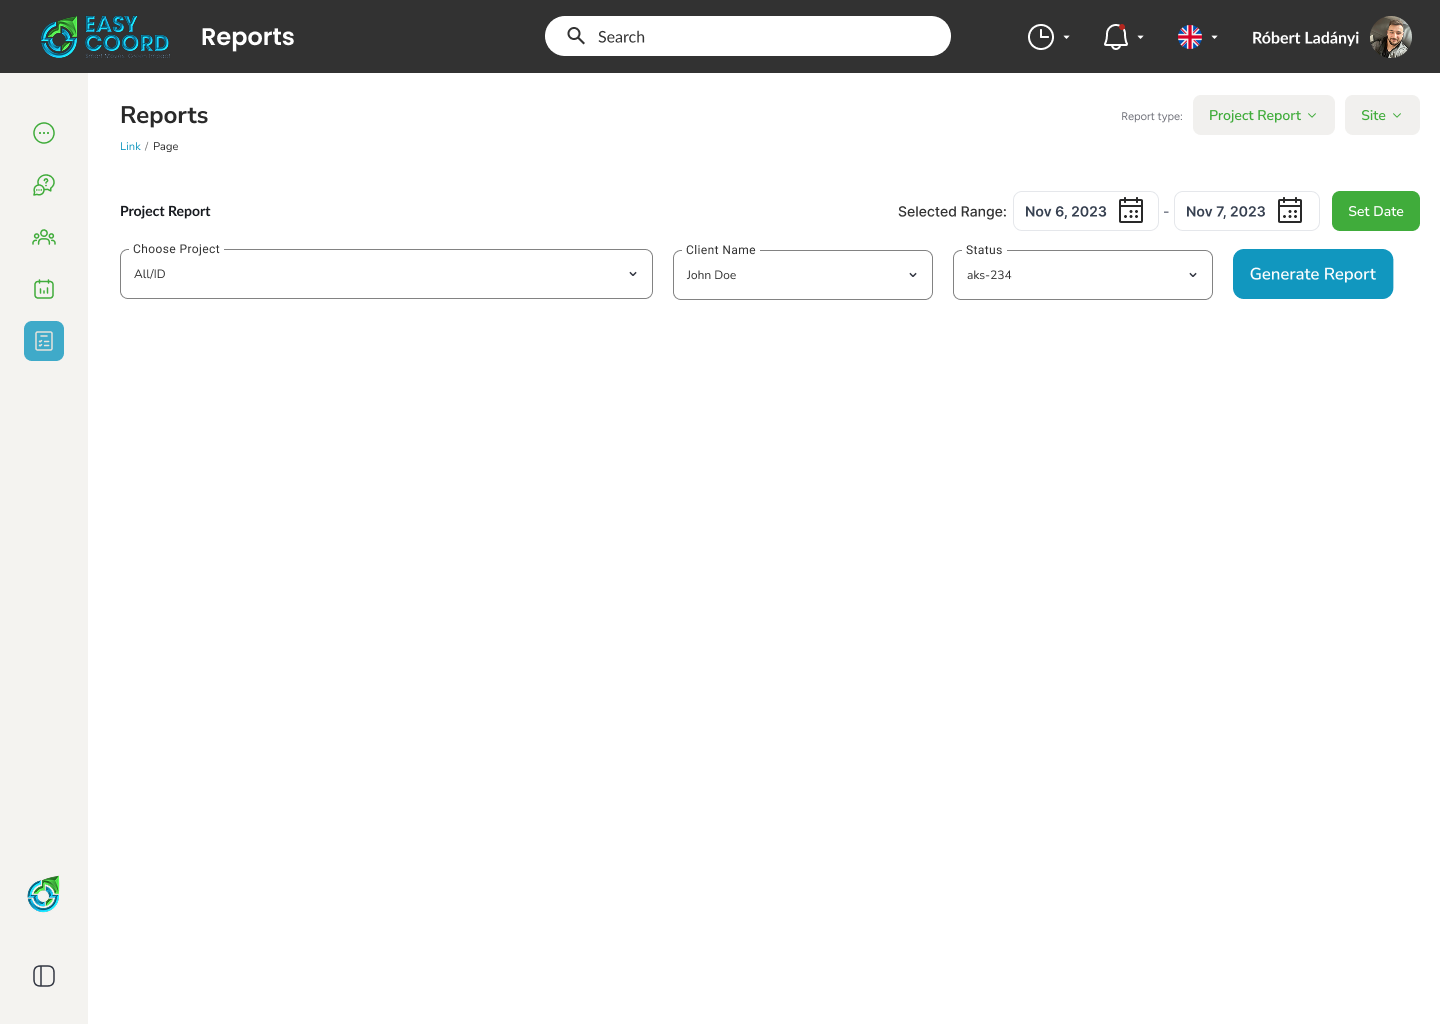This screenshot has width=1440, height=1024.
Task: Open the notifications bell icon
Action: pos(1116,37)
